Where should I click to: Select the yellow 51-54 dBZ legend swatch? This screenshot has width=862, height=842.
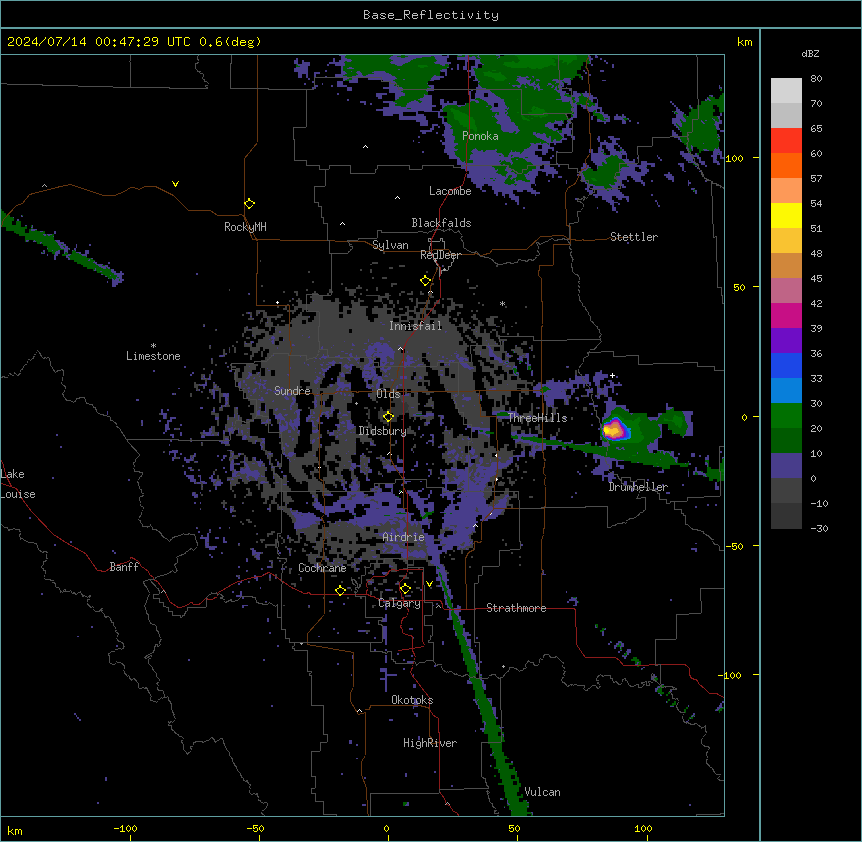(x=786, y=215)
